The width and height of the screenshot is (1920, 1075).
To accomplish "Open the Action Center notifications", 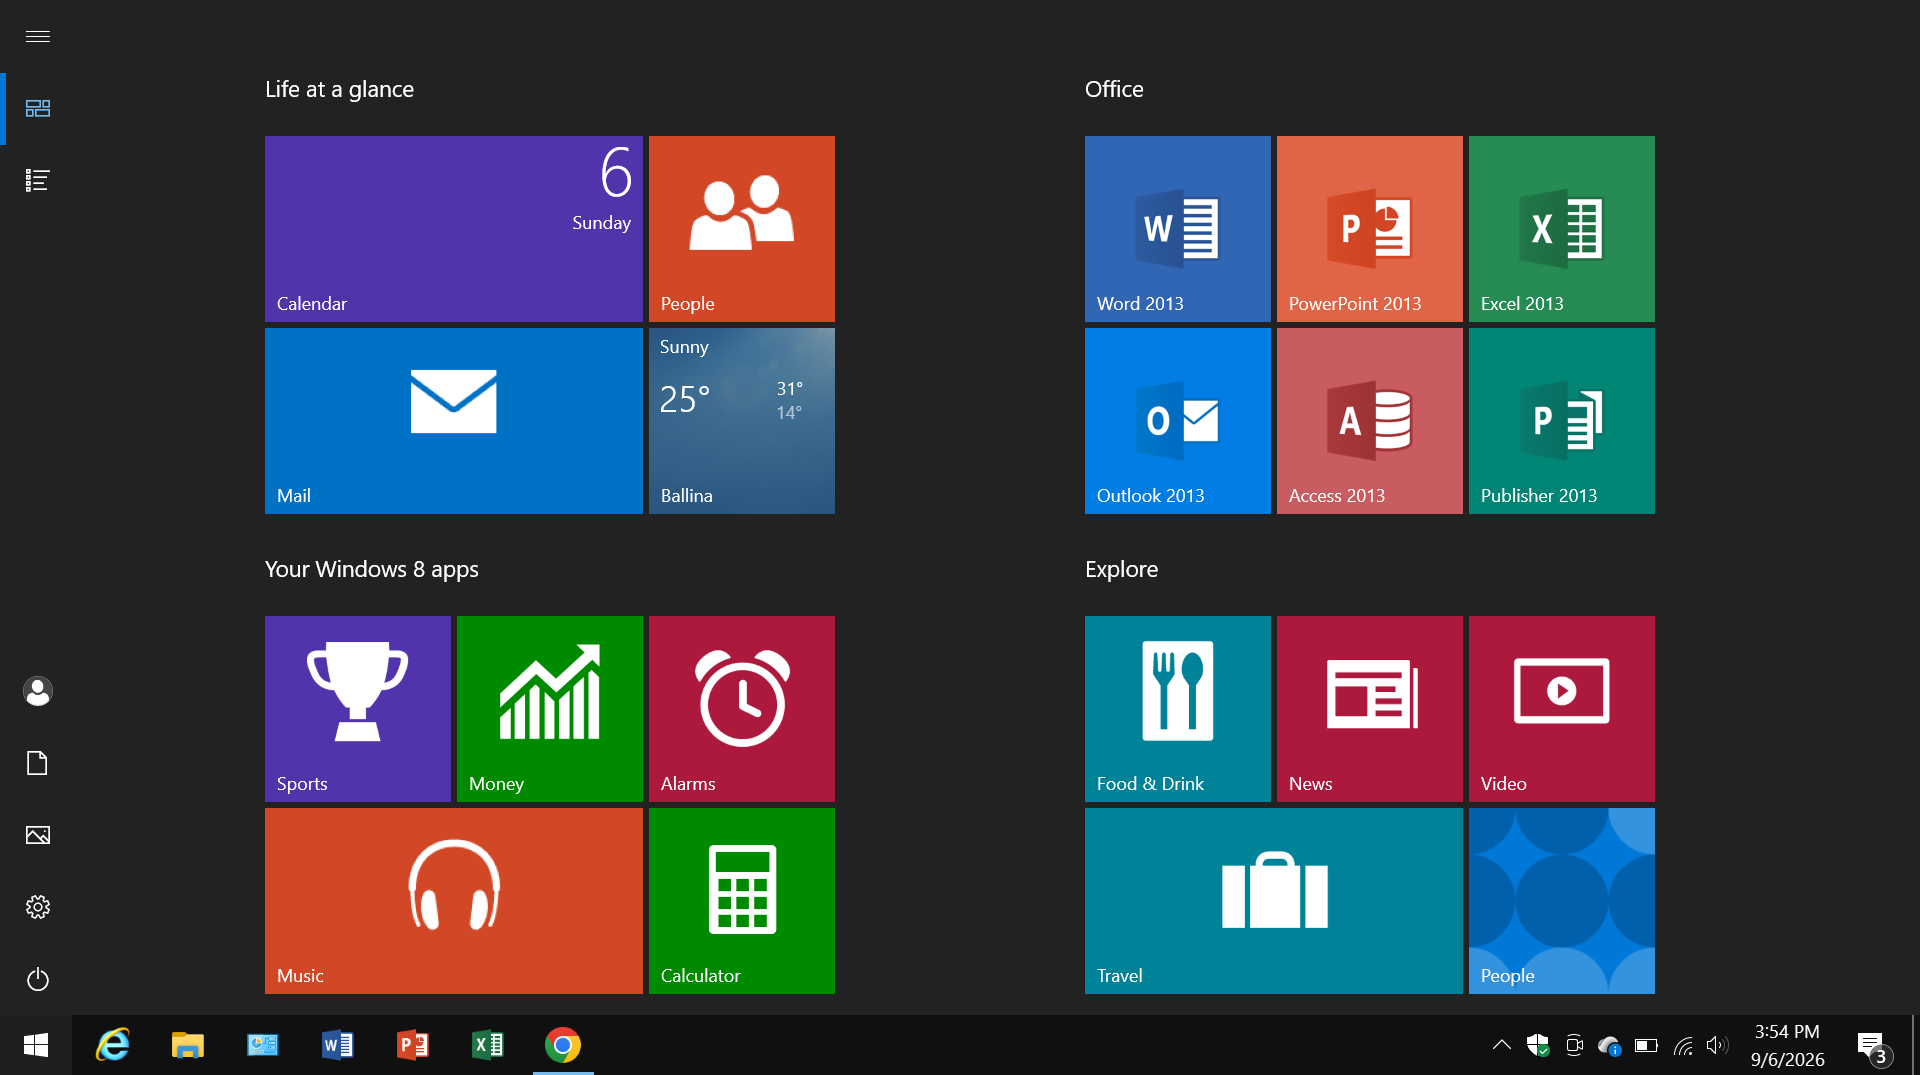I will coord(1873,1047).
